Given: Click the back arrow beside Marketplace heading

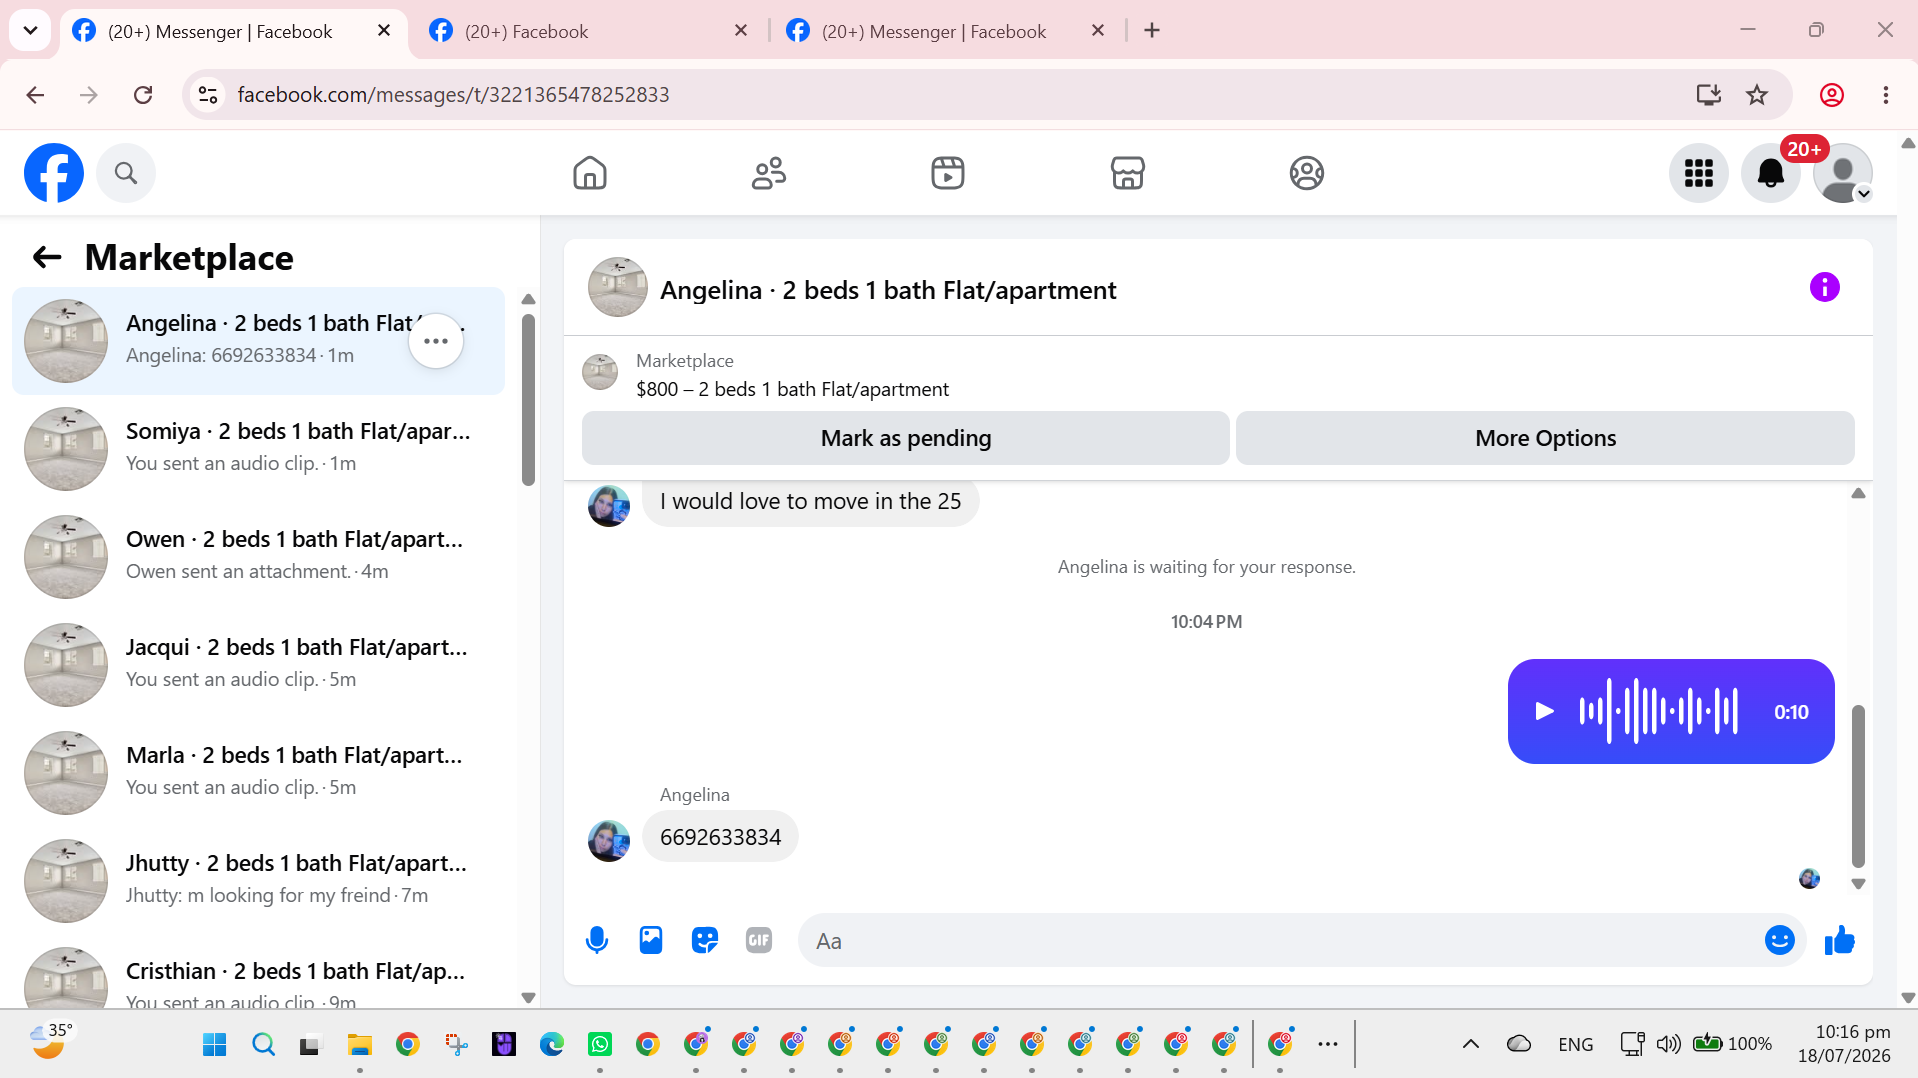Looking at the screenshot, I should click(x=47, y=258).
